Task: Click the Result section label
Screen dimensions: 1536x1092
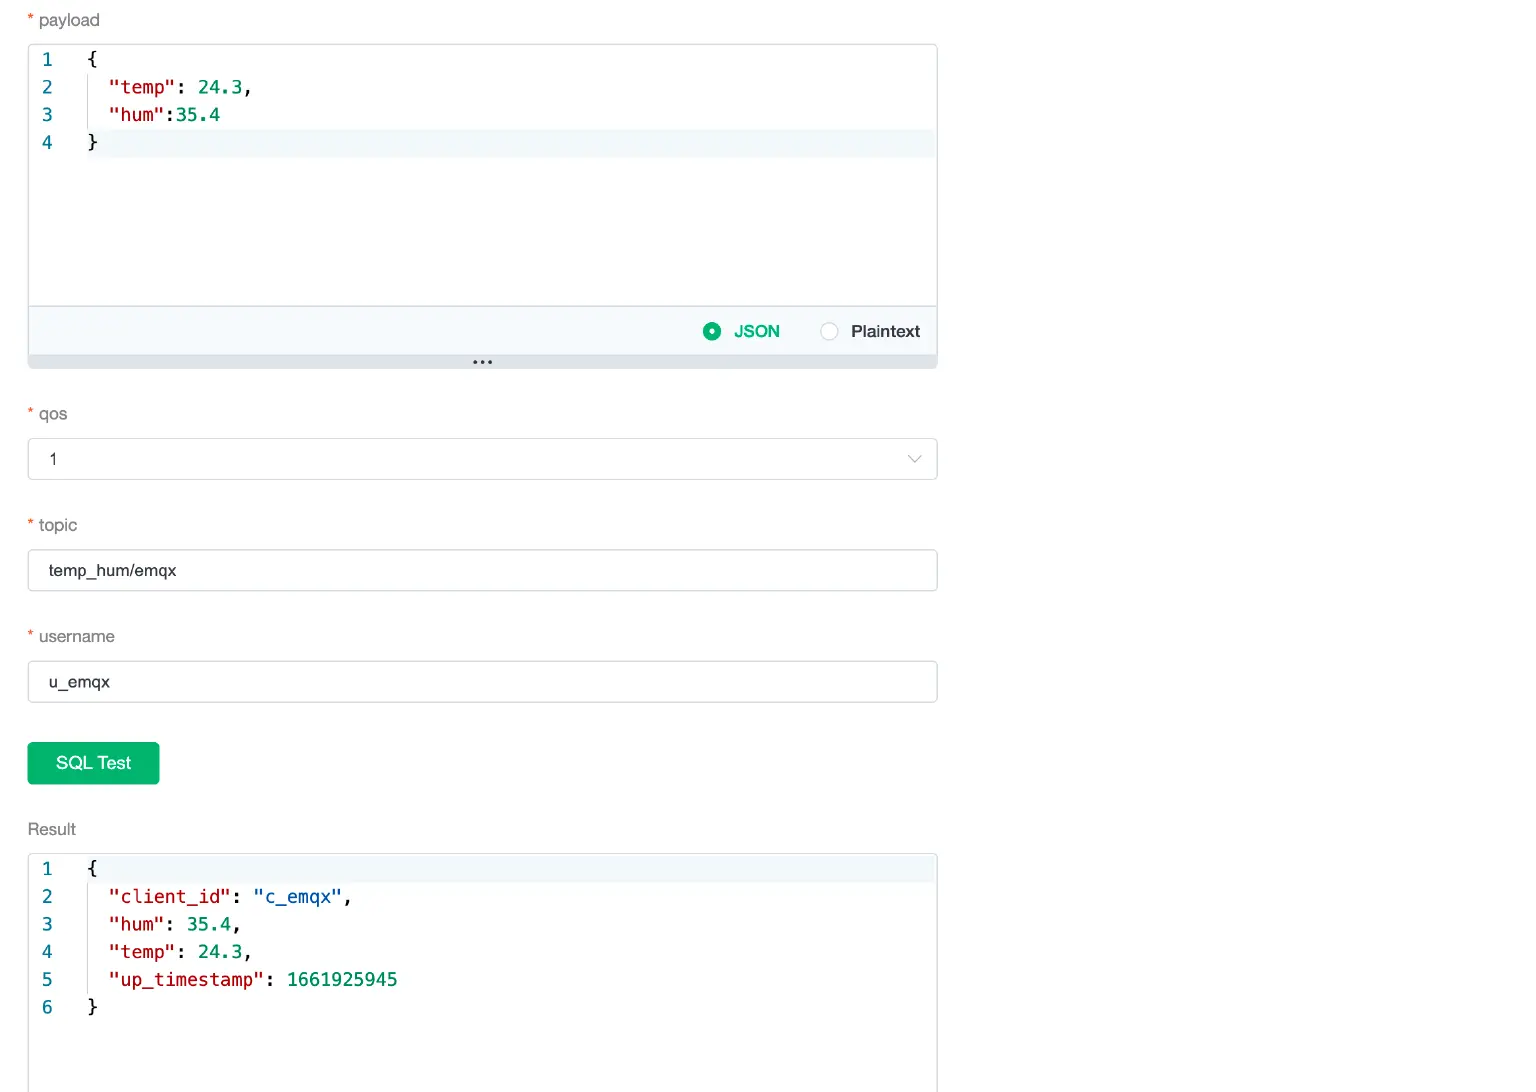Action: [x=51, y=829]
